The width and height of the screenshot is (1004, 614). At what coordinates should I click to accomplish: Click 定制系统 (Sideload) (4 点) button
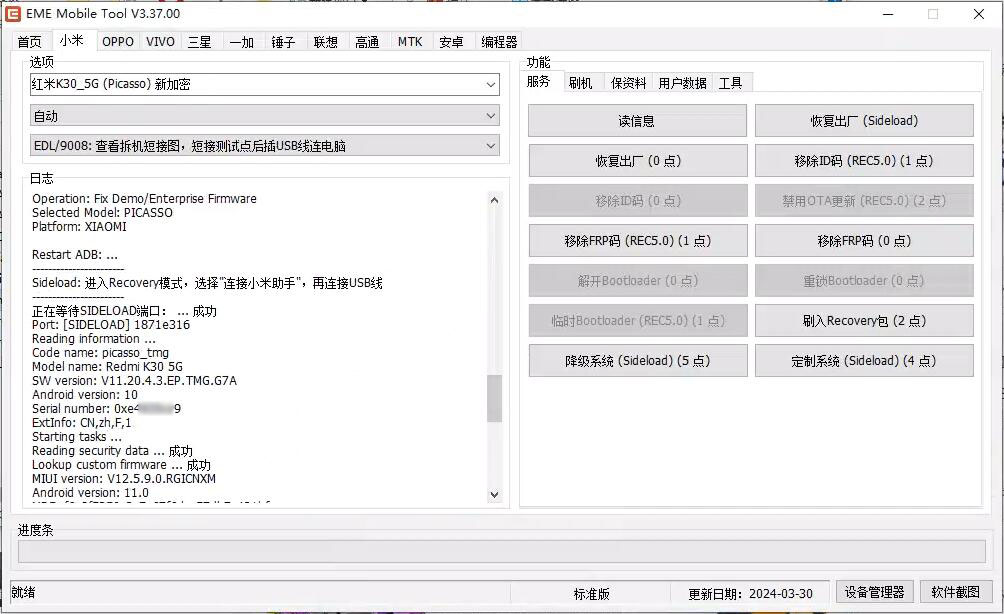tap(864, 361)
